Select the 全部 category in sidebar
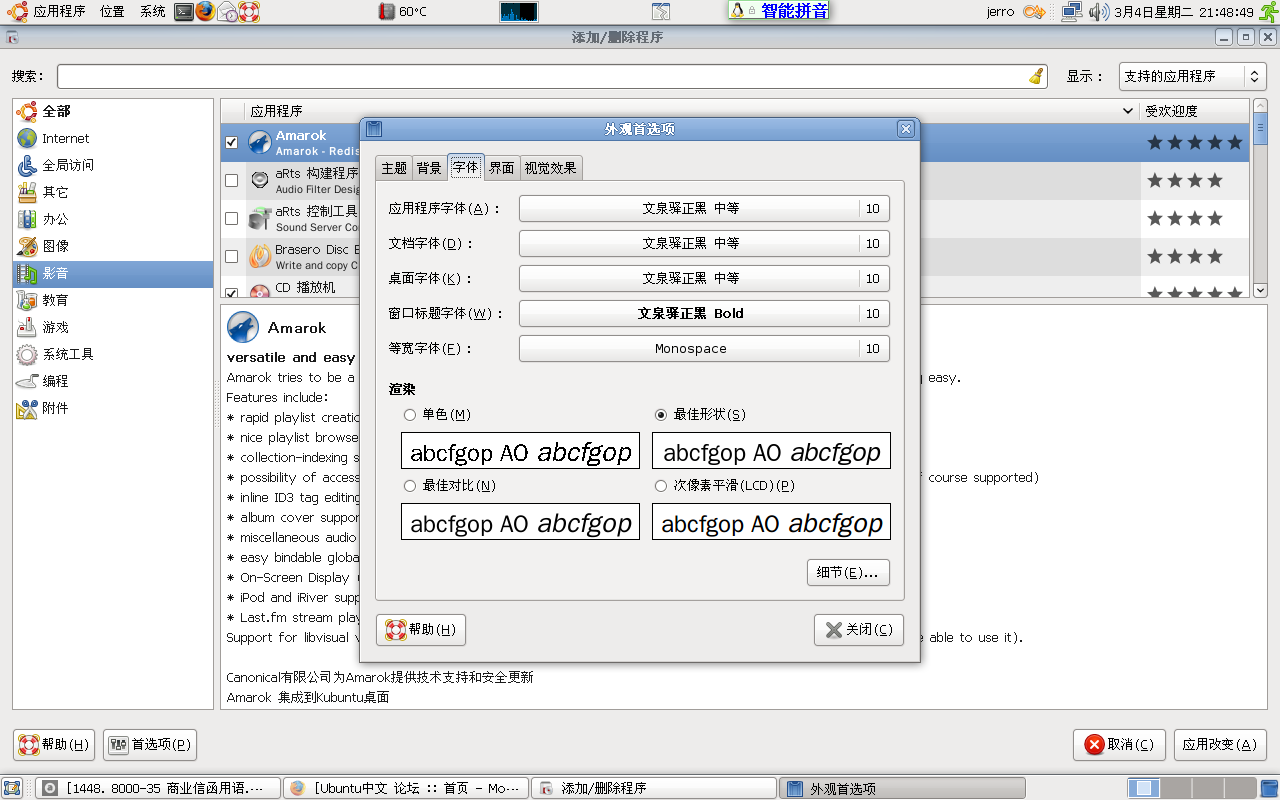 pos(113,111)
